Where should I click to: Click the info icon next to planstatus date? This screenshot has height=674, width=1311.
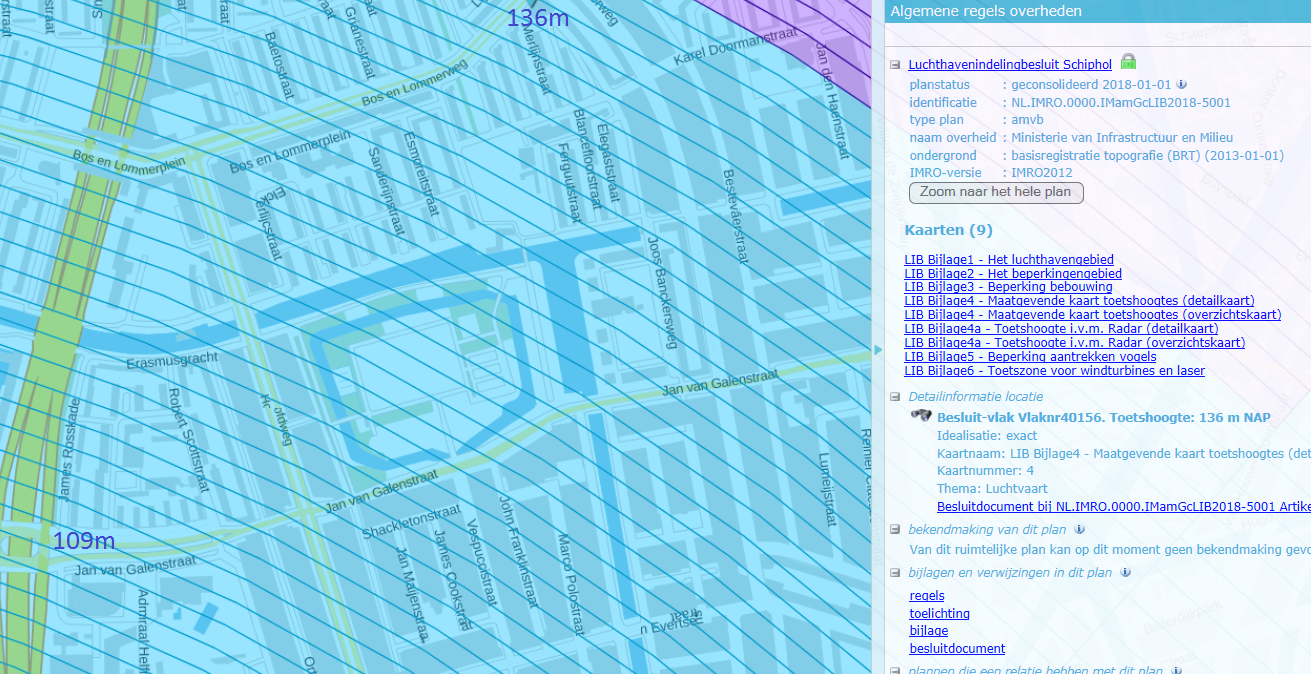tap(1181, 85)
